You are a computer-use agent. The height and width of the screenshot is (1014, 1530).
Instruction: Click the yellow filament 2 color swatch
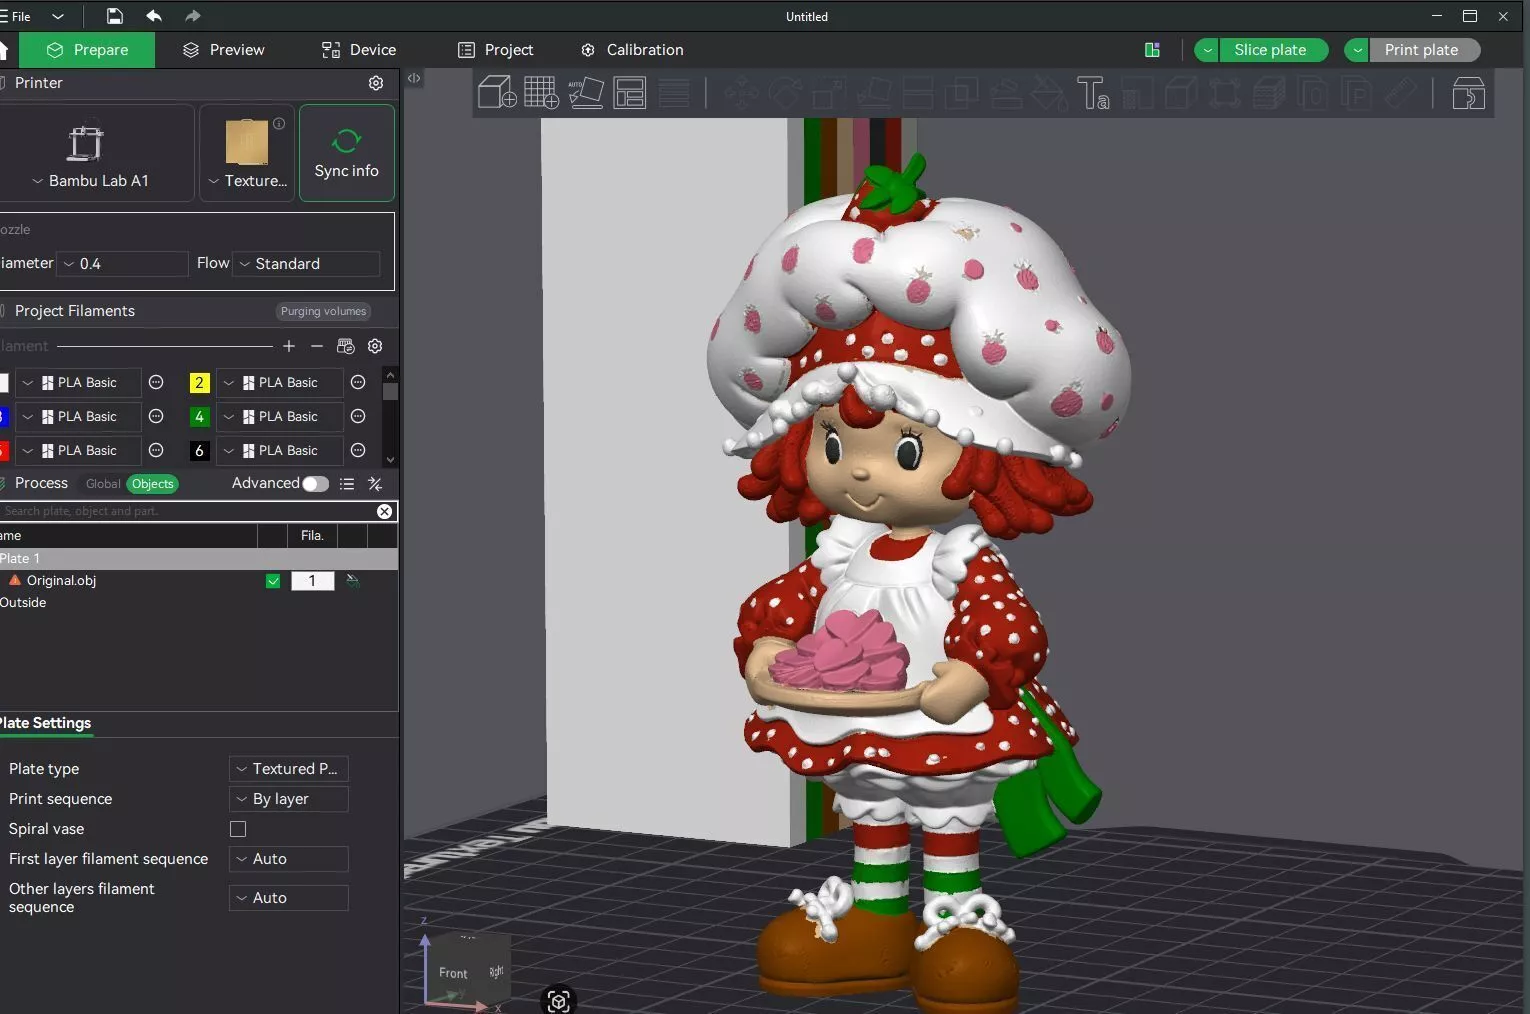click(x=199, y=383)
